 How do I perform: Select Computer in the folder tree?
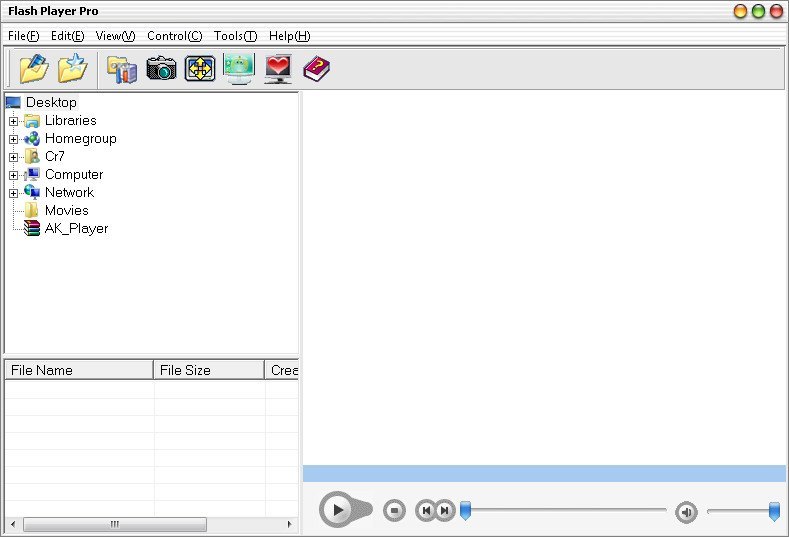[x=74, y=175]
